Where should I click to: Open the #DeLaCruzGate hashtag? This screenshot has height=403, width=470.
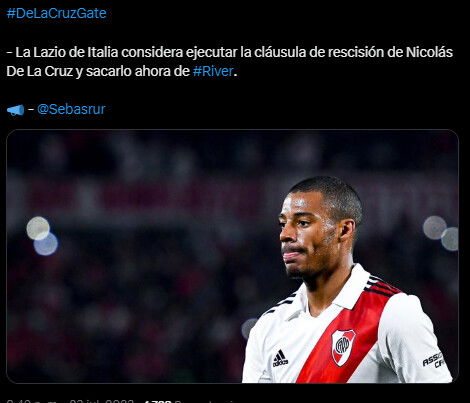pyautogui.click(x=56, y=13)
